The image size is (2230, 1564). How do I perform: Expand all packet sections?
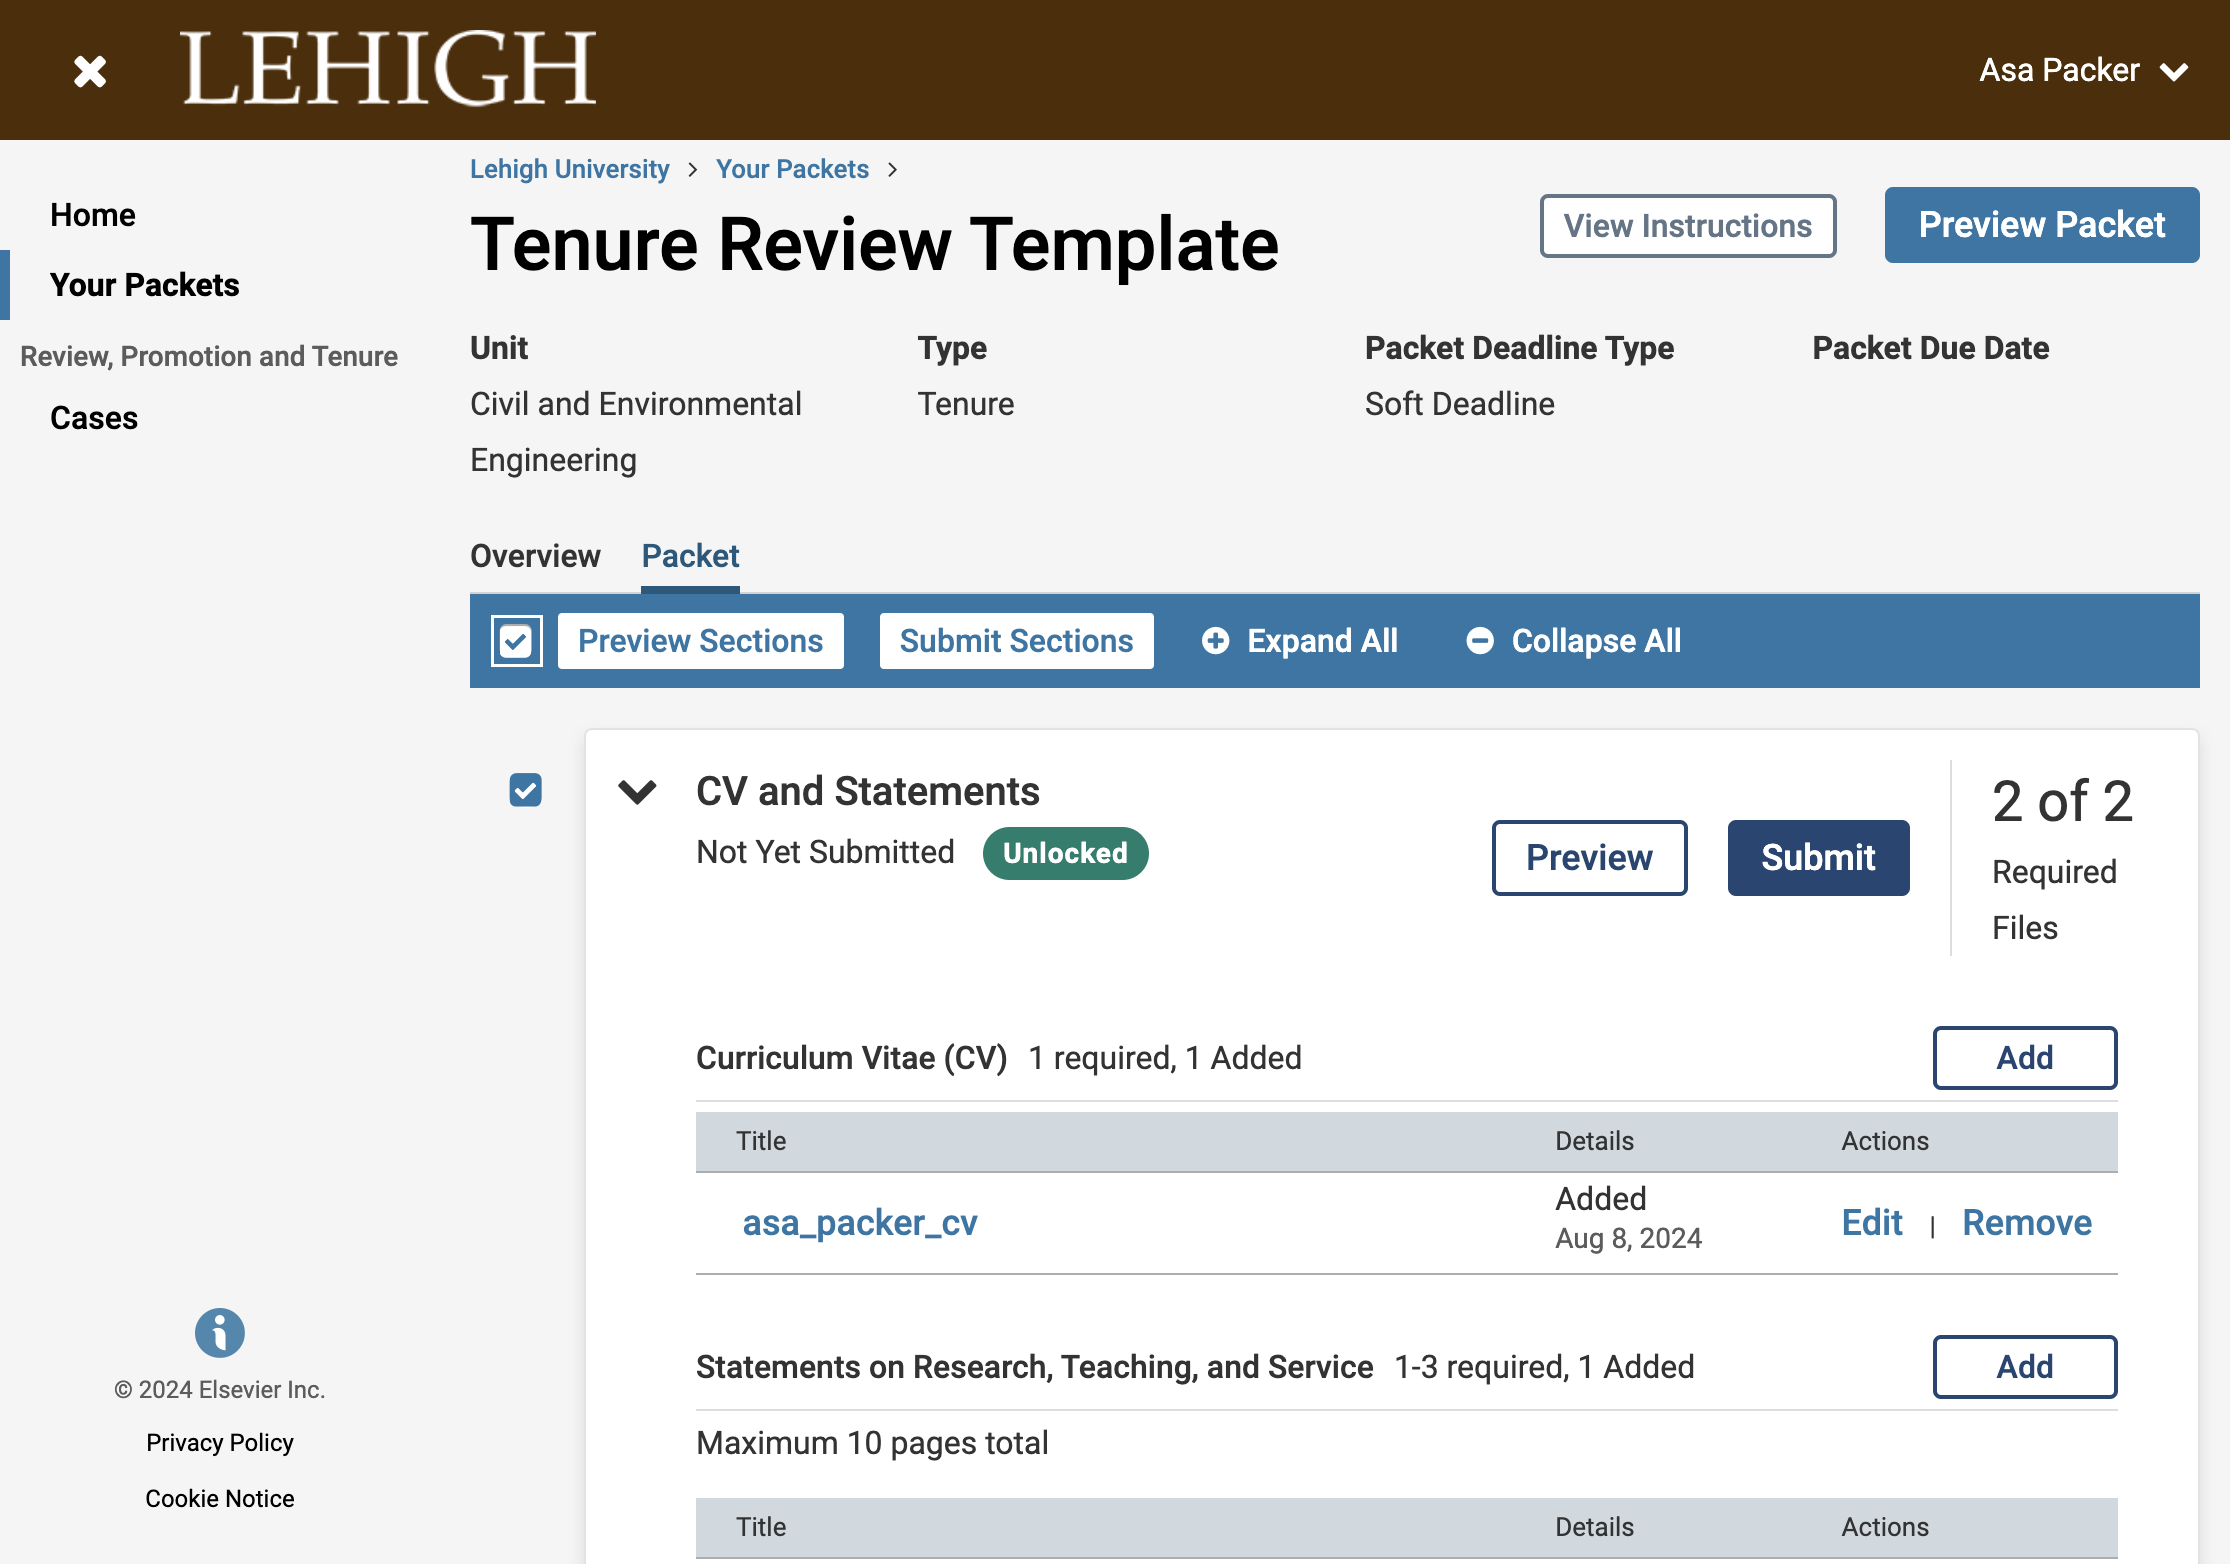pos(1300,641)
